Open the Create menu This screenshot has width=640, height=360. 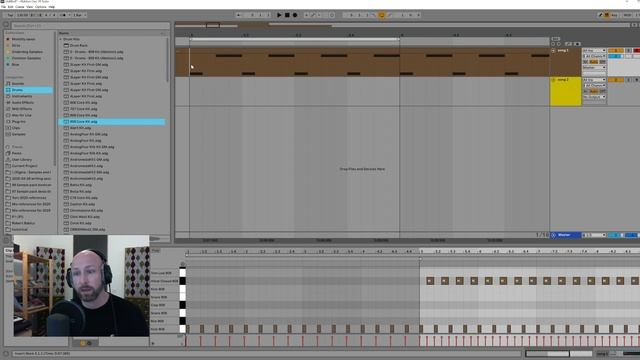pos(20,7)
